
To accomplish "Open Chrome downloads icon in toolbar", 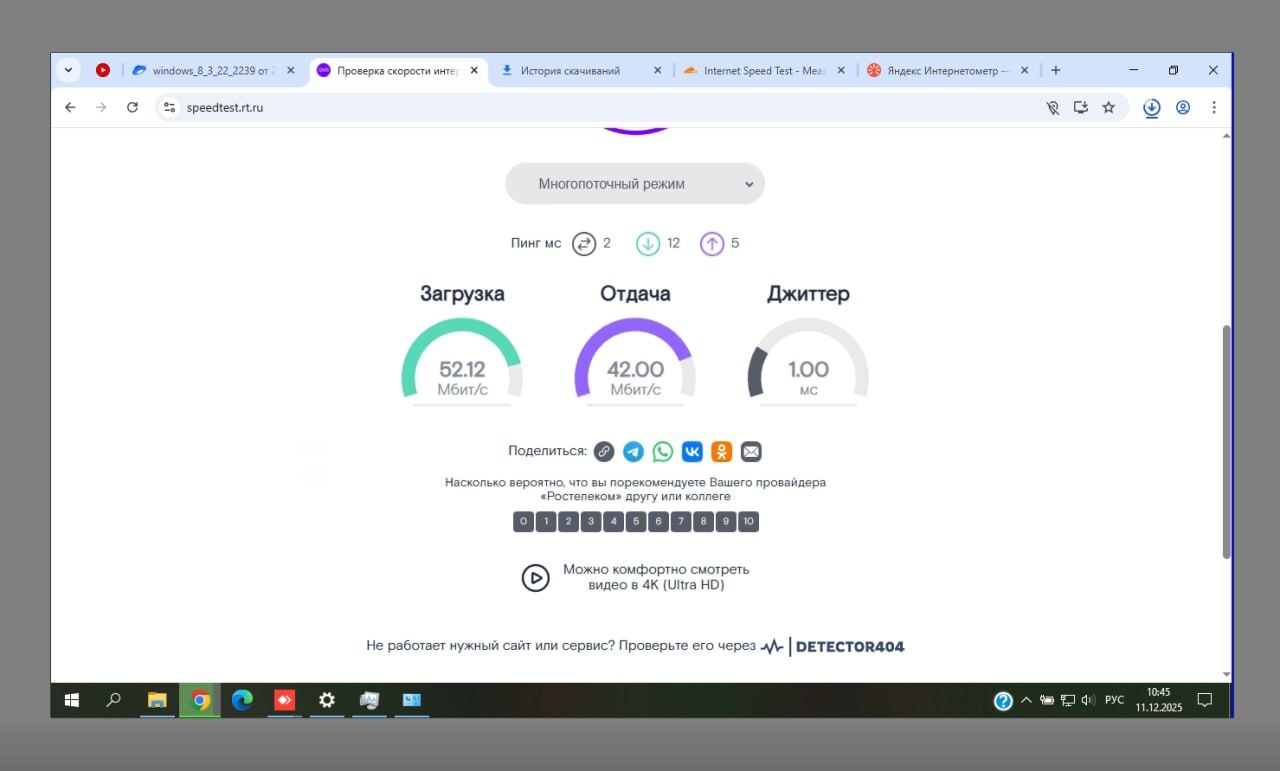I will (1151, 108).
